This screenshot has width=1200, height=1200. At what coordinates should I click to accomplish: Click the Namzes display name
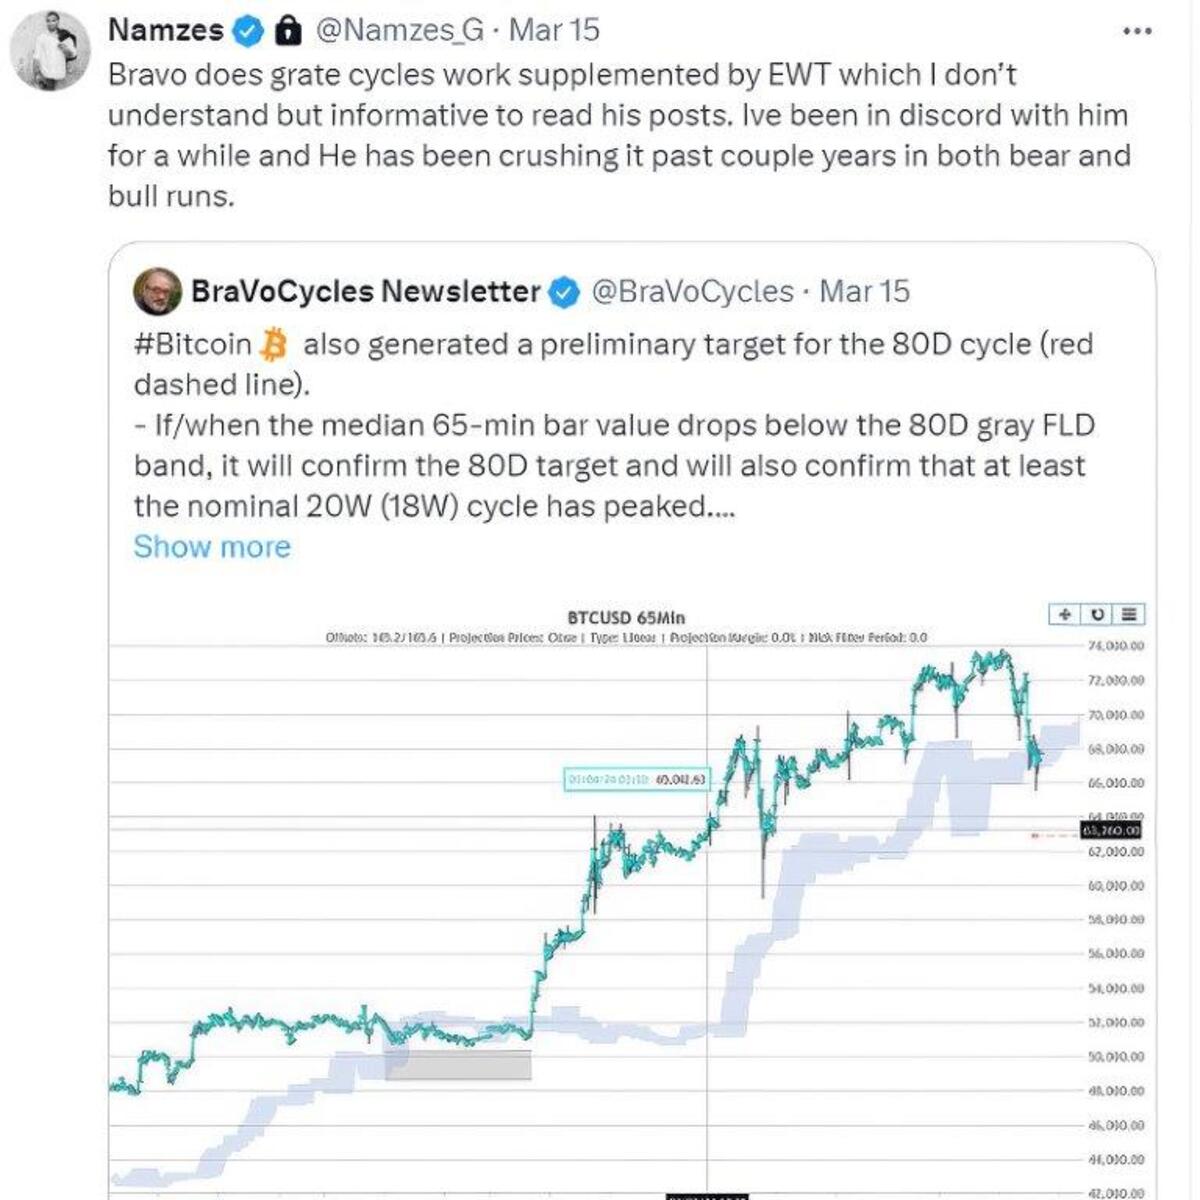click(165, 30)
